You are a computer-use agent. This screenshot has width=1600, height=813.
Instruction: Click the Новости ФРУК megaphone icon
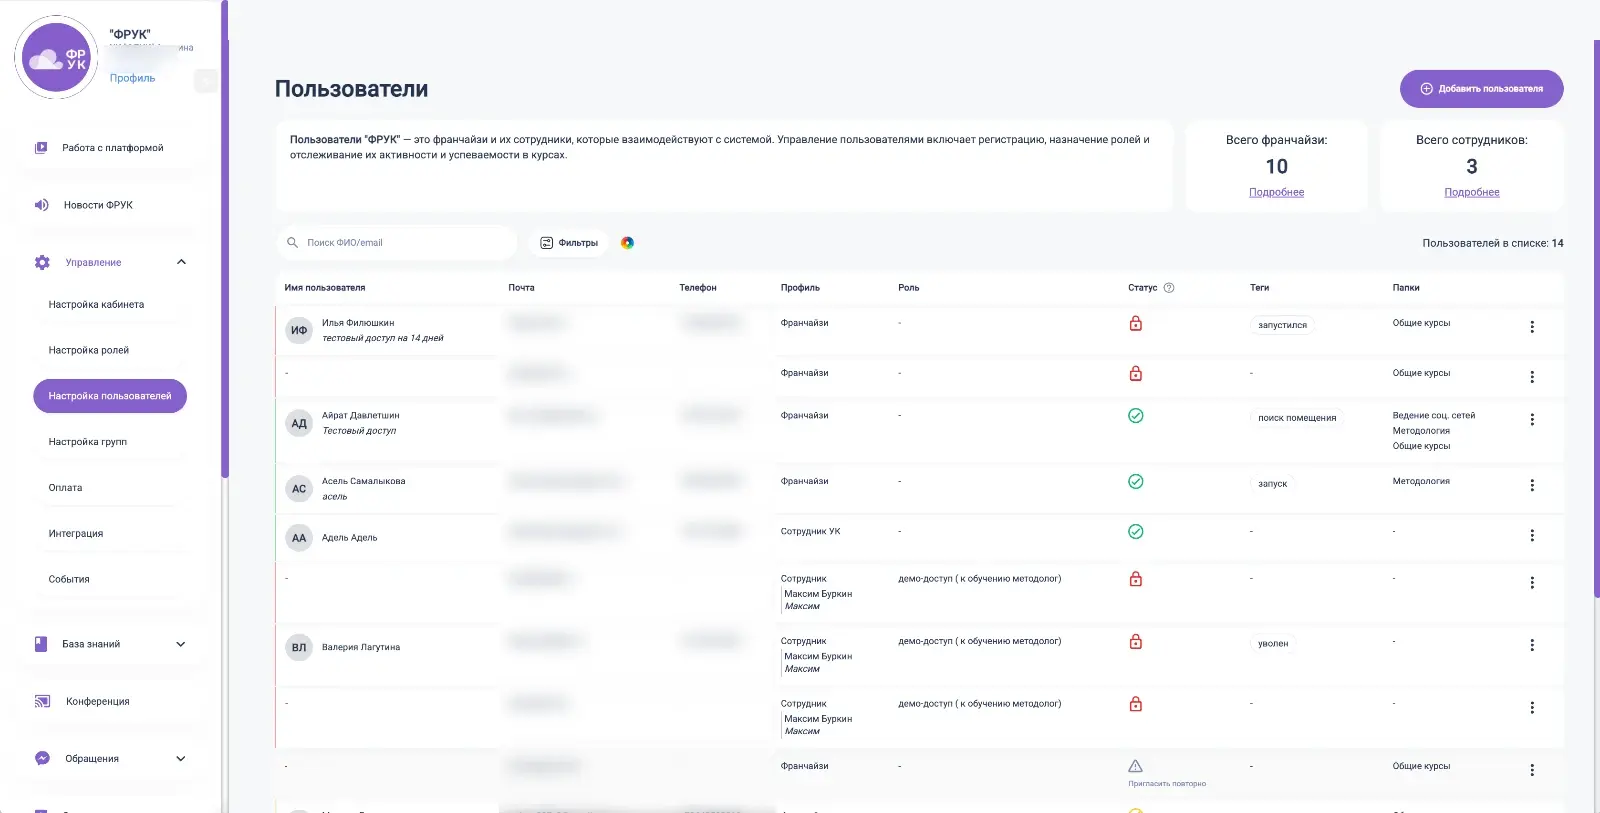[42, 205]
